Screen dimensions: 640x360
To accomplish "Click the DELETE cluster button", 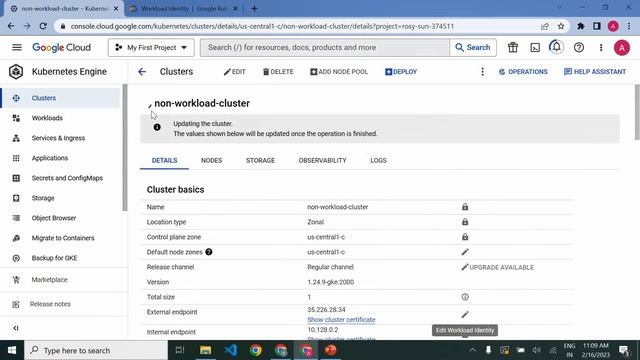I will pyautogui.click(x=278, y=72).
